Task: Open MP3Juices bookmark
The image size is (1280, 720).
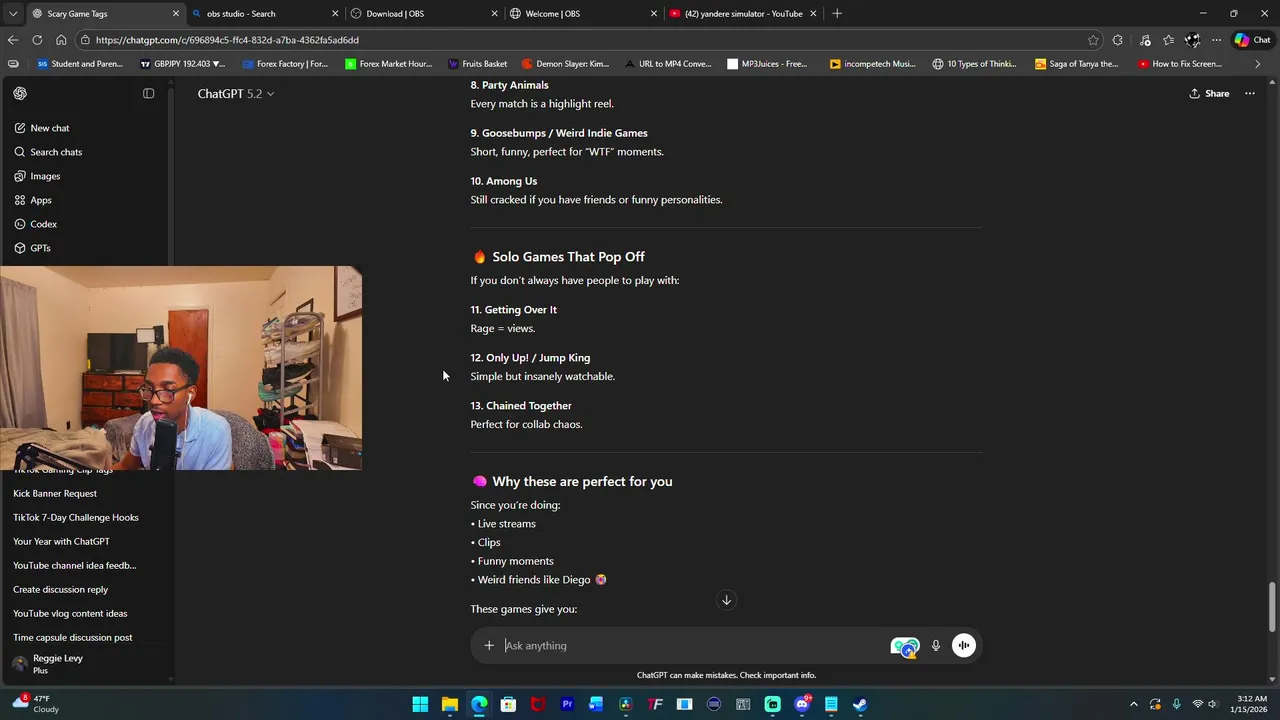Action: (767, 64)
